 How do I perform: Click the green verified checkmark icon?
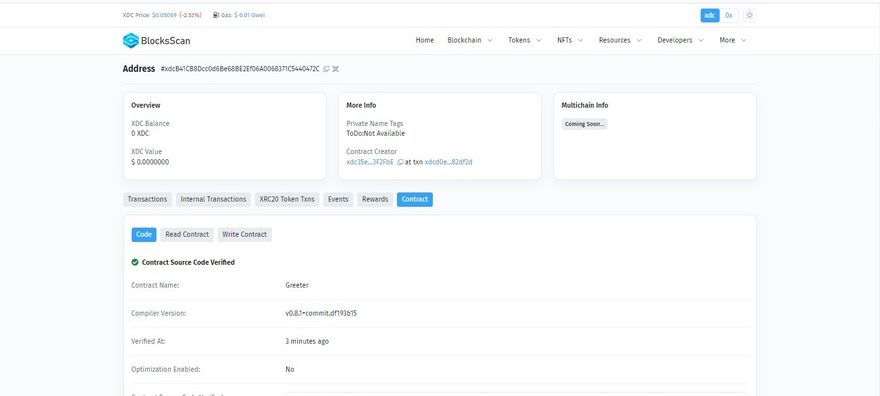(135, 262)
